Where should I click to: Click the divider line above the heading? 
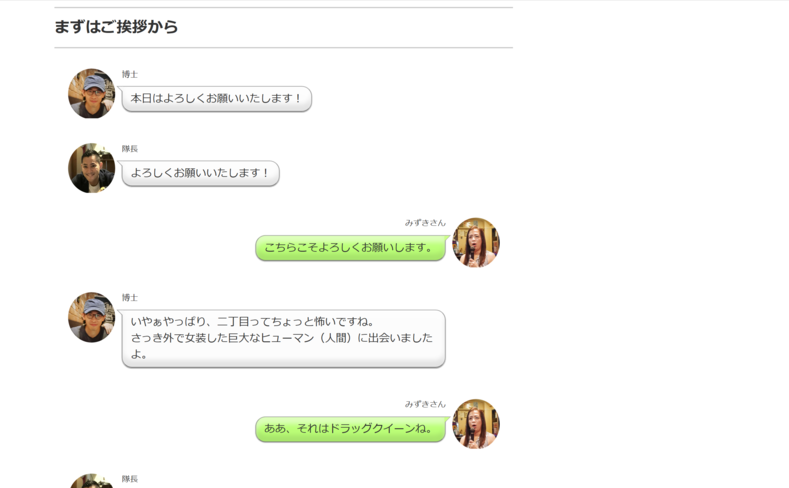(283, 8)
